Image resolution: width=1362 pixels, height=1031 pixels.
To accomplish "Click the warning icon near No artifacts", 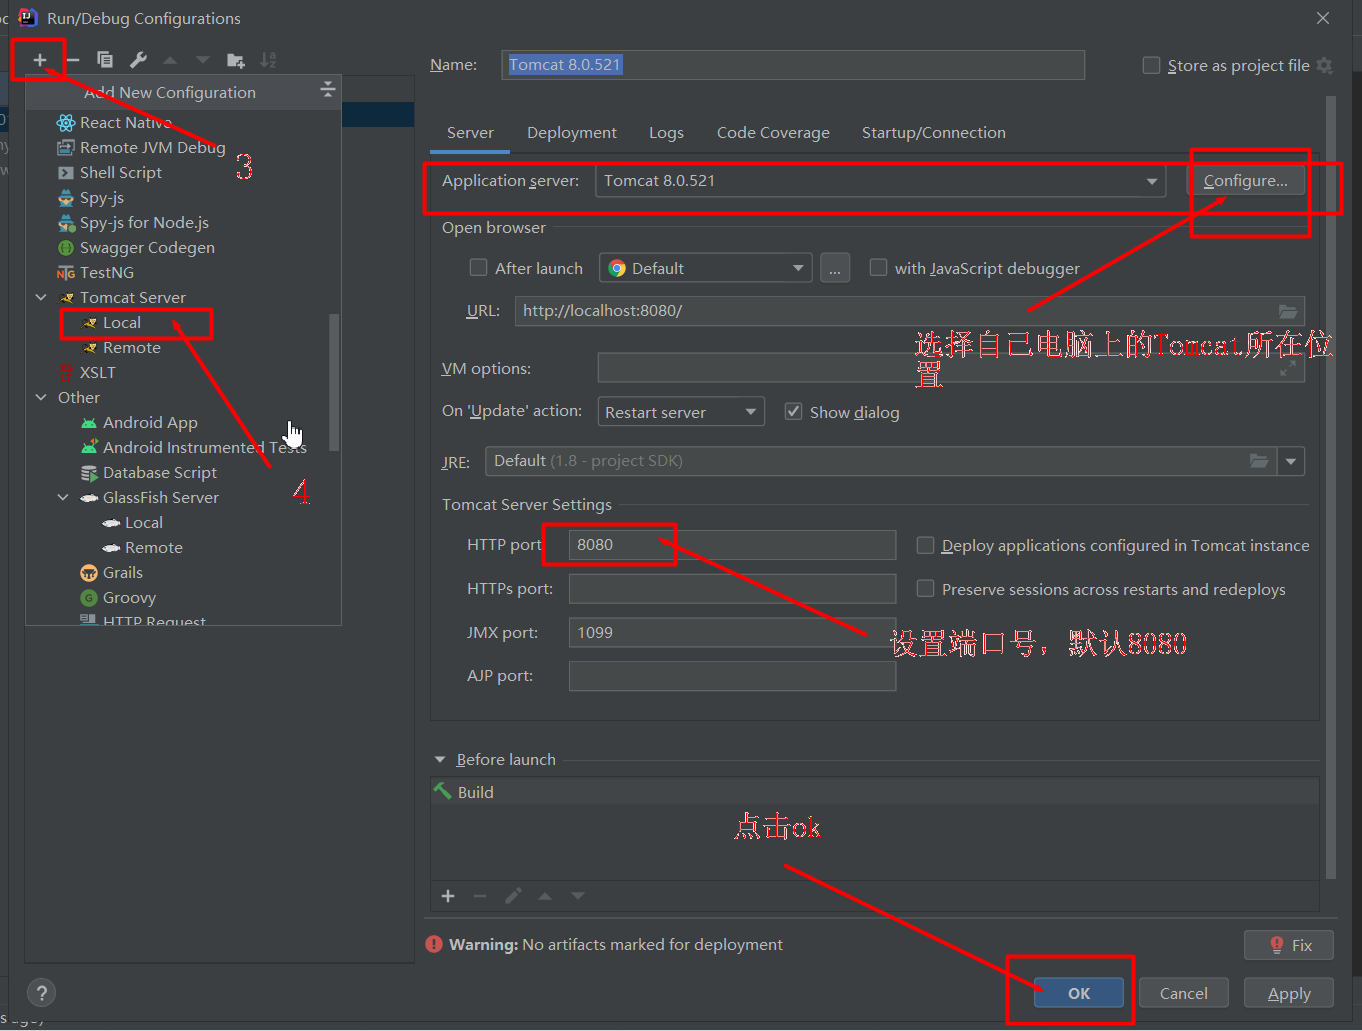I will coord(434,944).
